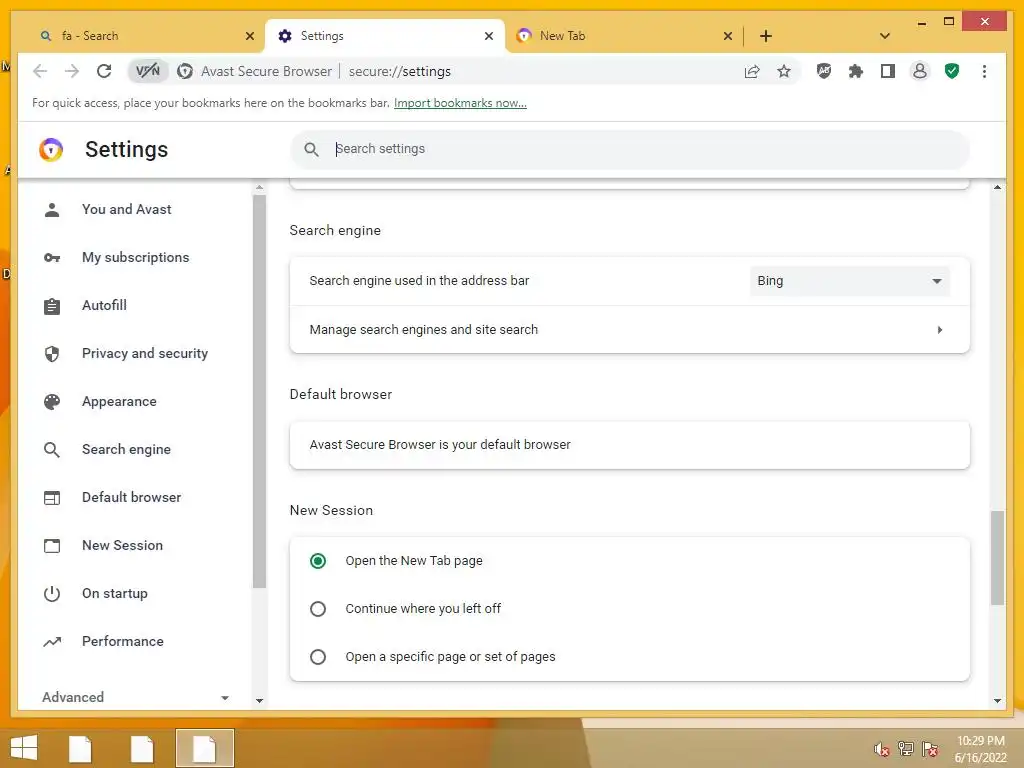Reload the current page
The height and width of the screenshot is (768, 1024).
tap(104, 71)
